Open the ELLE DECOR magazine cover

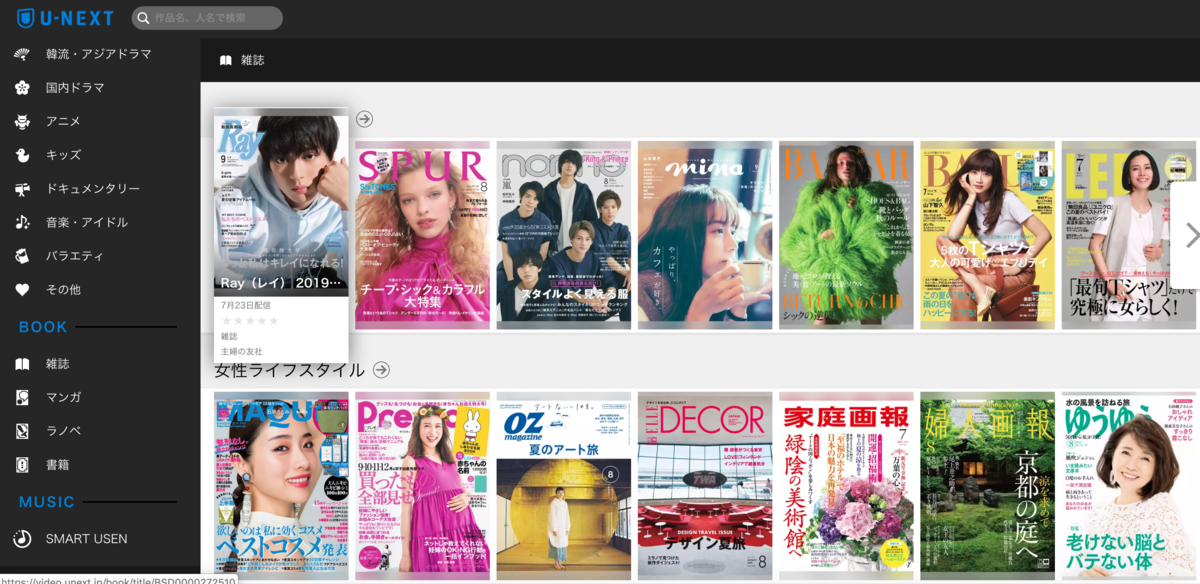coord(705,486)
